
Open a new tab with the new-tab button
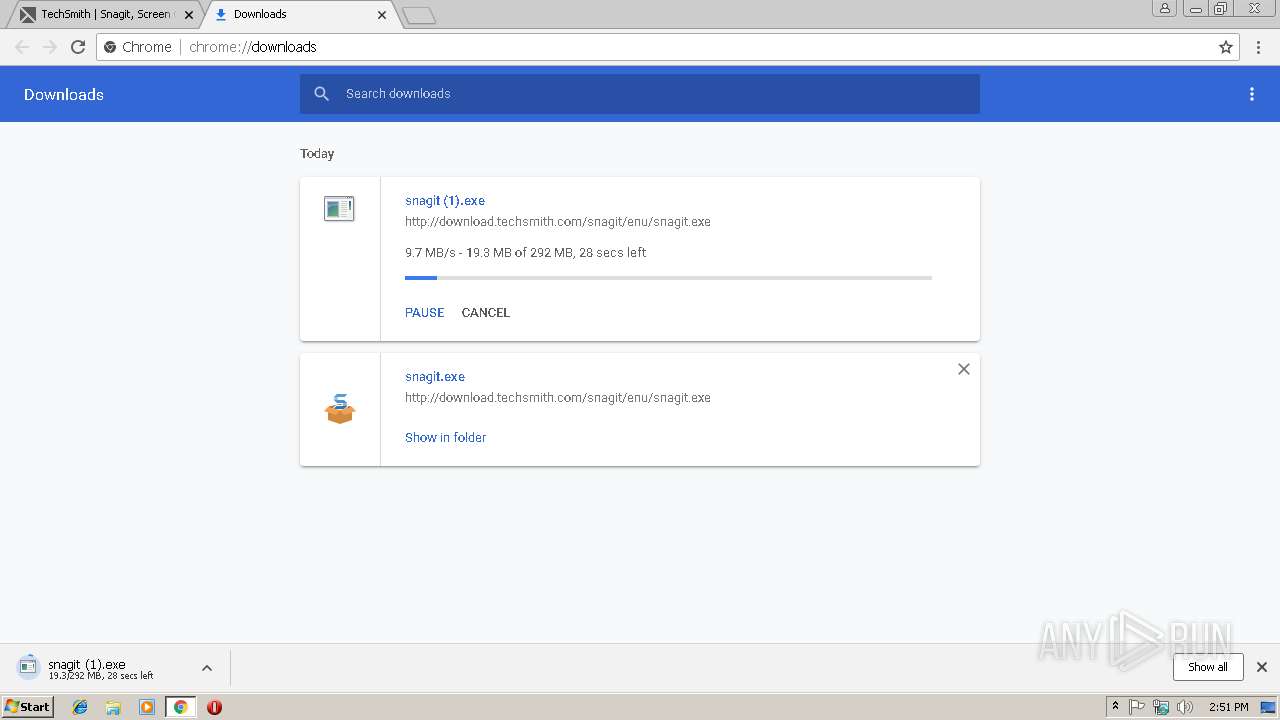418,15
